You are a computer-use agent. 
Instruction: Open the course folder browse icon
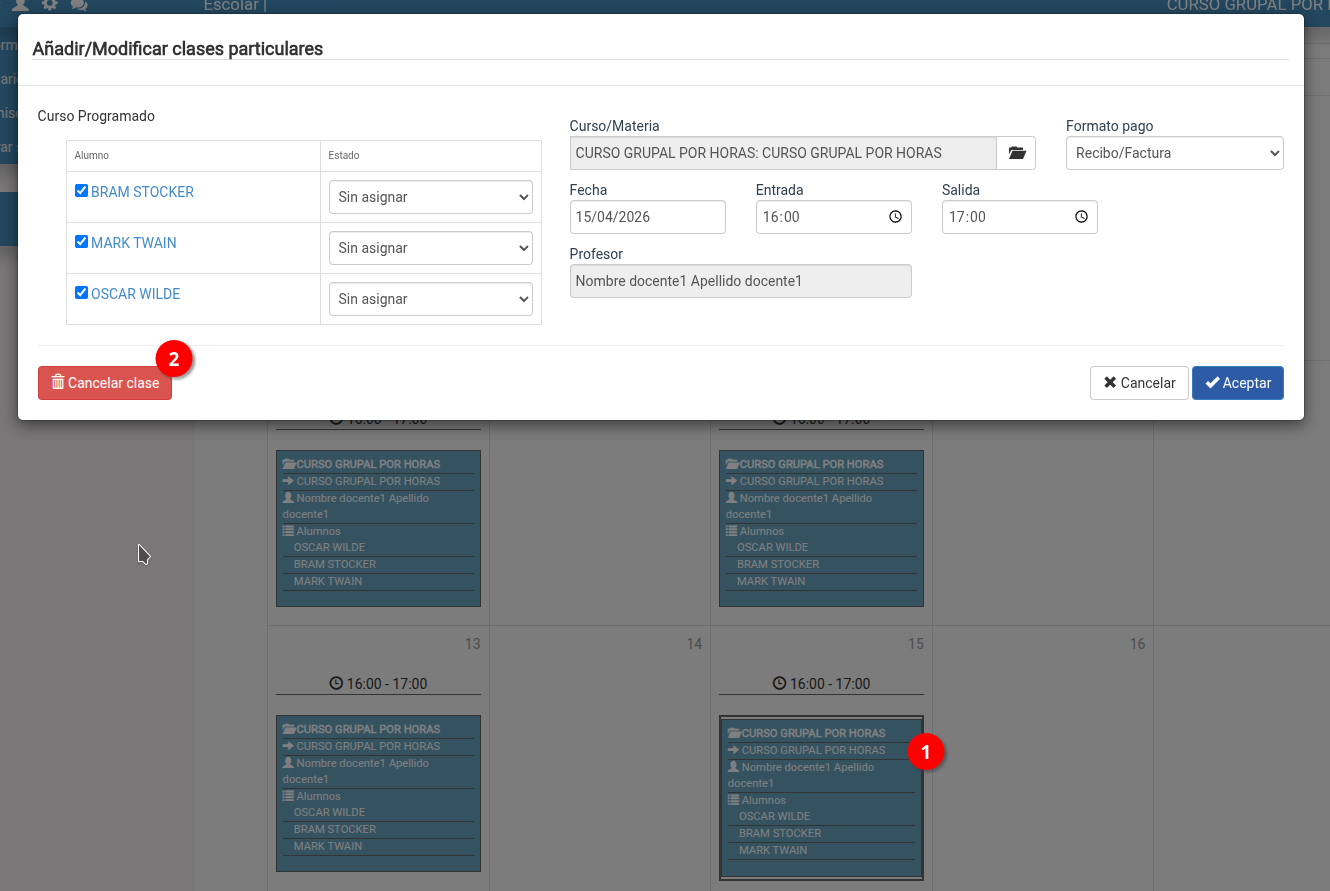point(1016,153)
